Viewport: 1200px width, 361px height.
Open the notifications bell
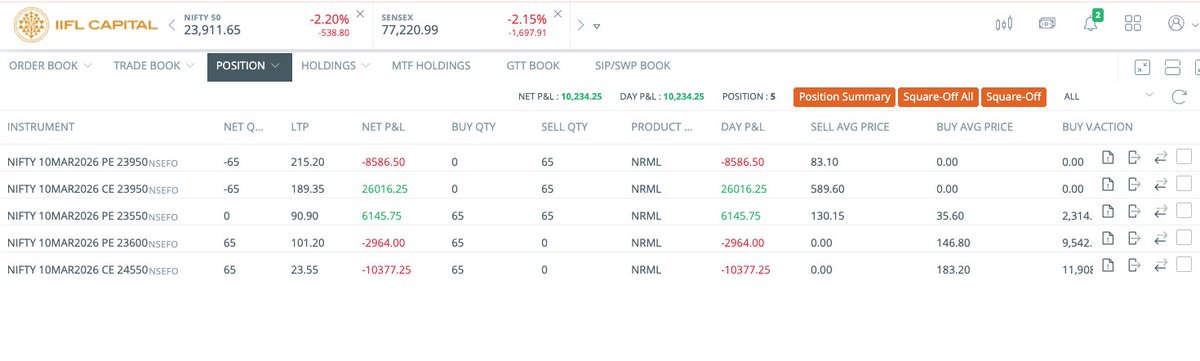tap(1091, 23)
